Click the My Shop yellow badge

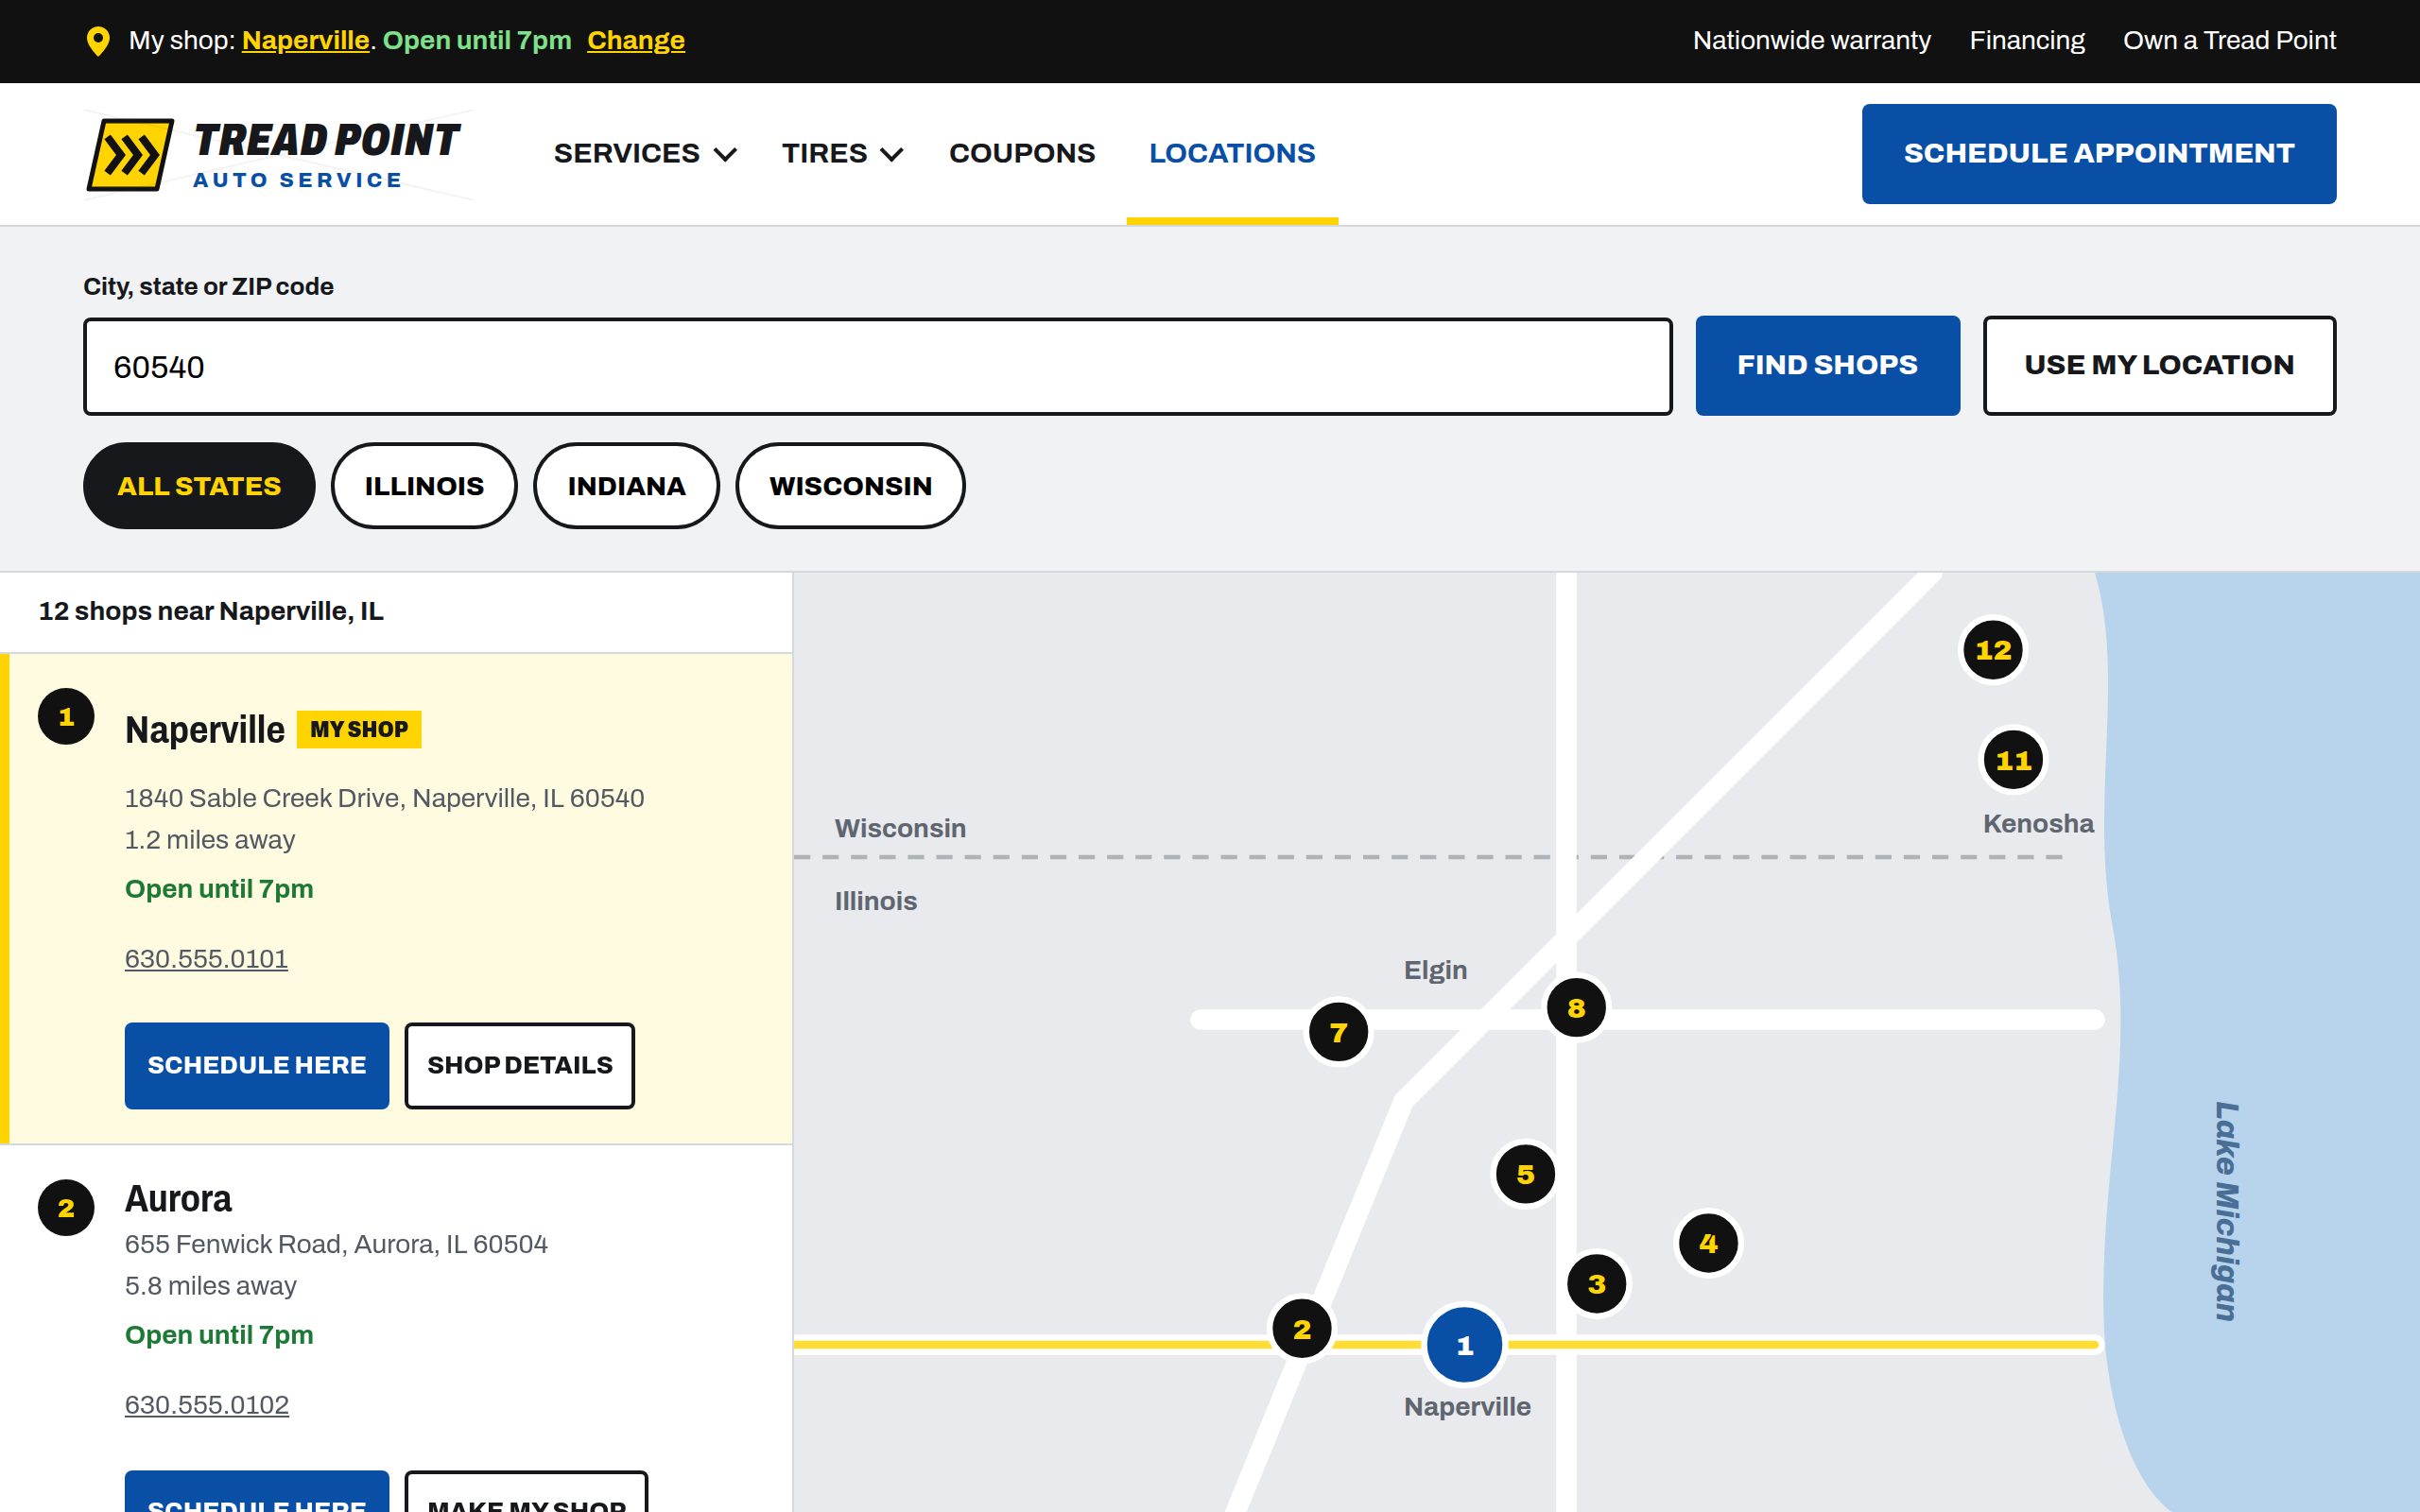pyautogui.click(x=359, y=730)
